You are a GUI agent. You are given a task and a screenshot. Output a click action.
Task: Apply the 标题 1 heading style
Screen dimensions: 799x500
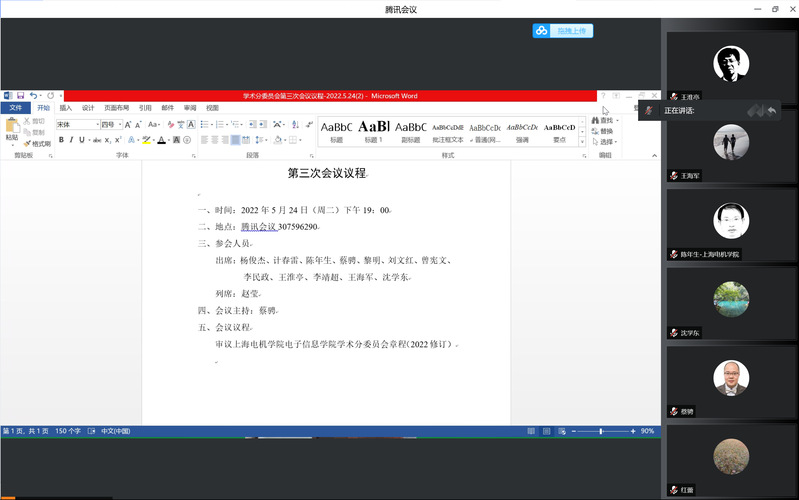click(373, 128)
